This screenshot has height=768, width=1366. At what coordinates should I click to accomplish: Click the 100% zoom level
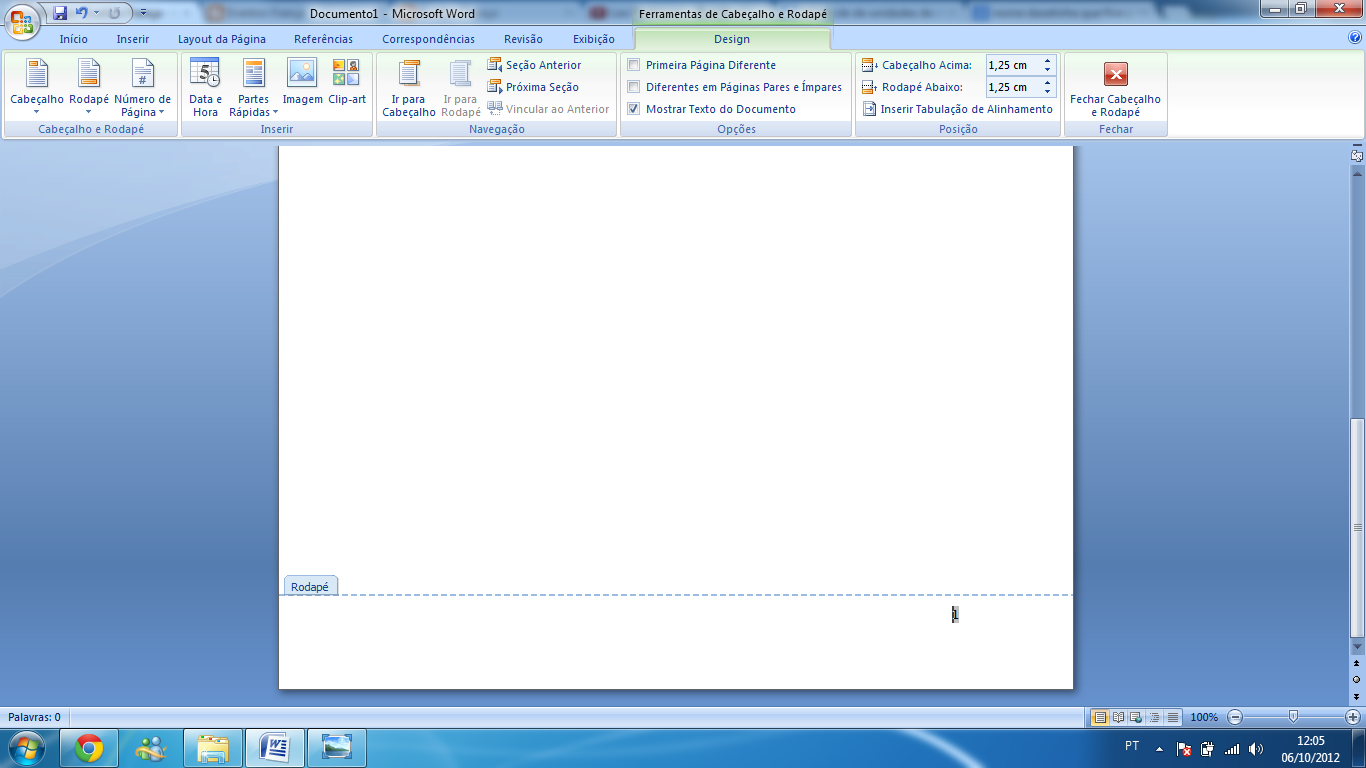(x=1204, y=717)
